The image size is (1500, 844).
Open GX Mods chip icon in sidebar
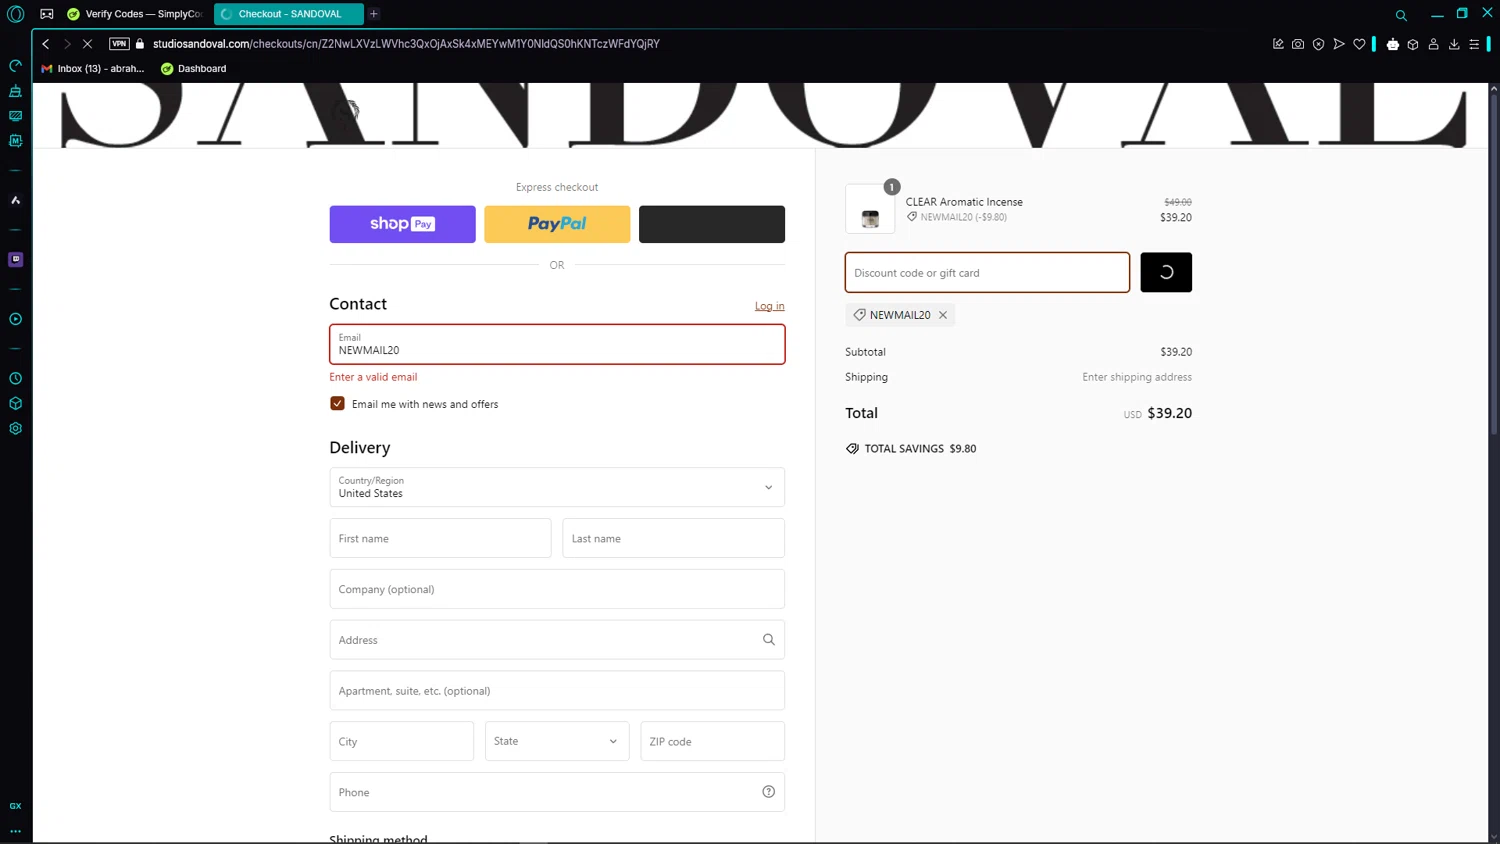coord(15,141)
